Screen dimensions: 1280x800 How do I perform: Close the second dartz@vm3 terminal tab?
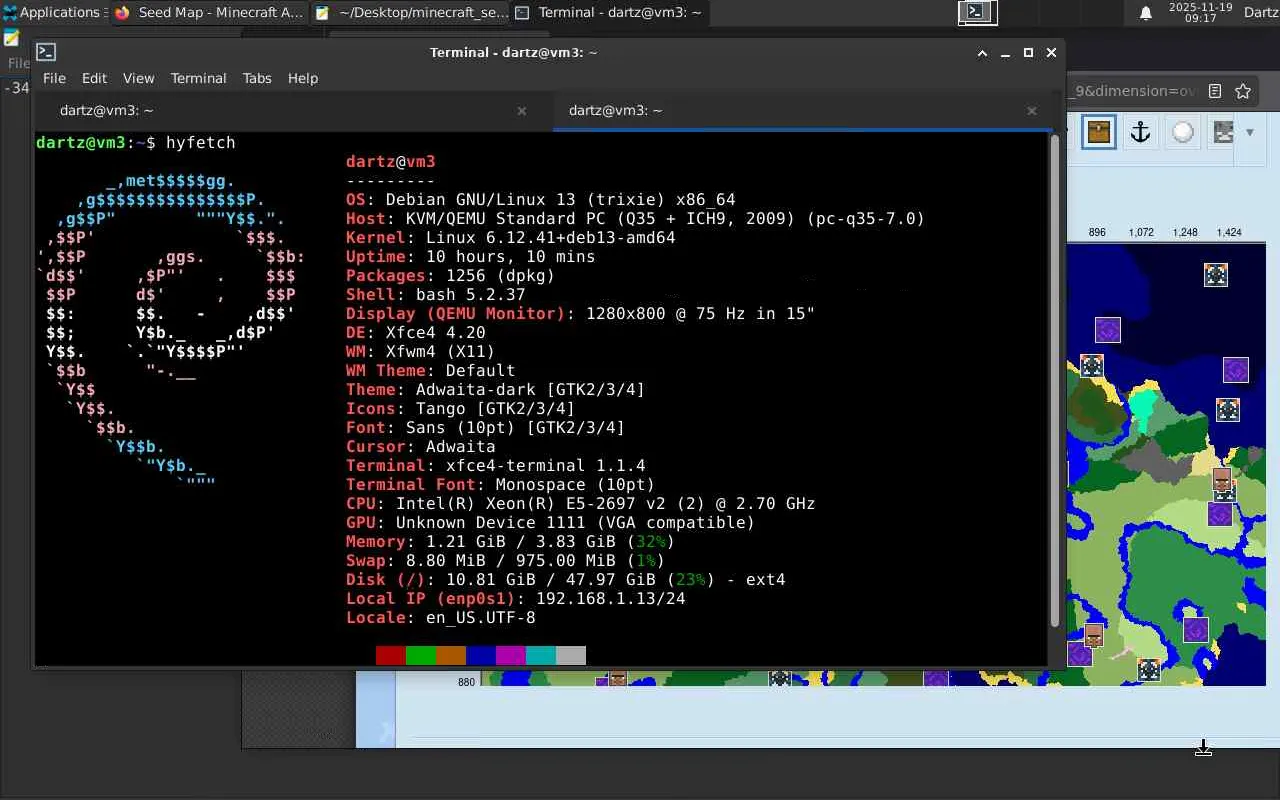pos(1031,111)
